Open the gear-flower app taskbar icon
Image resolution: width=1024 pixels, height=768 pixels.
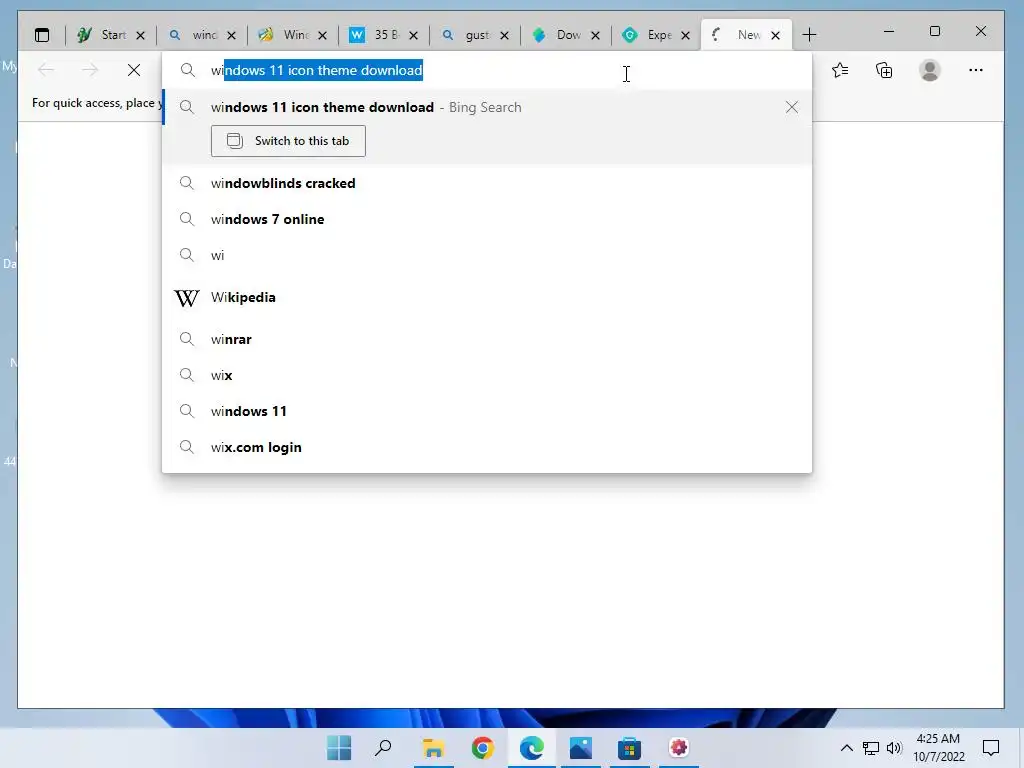[x=679, y=748]
